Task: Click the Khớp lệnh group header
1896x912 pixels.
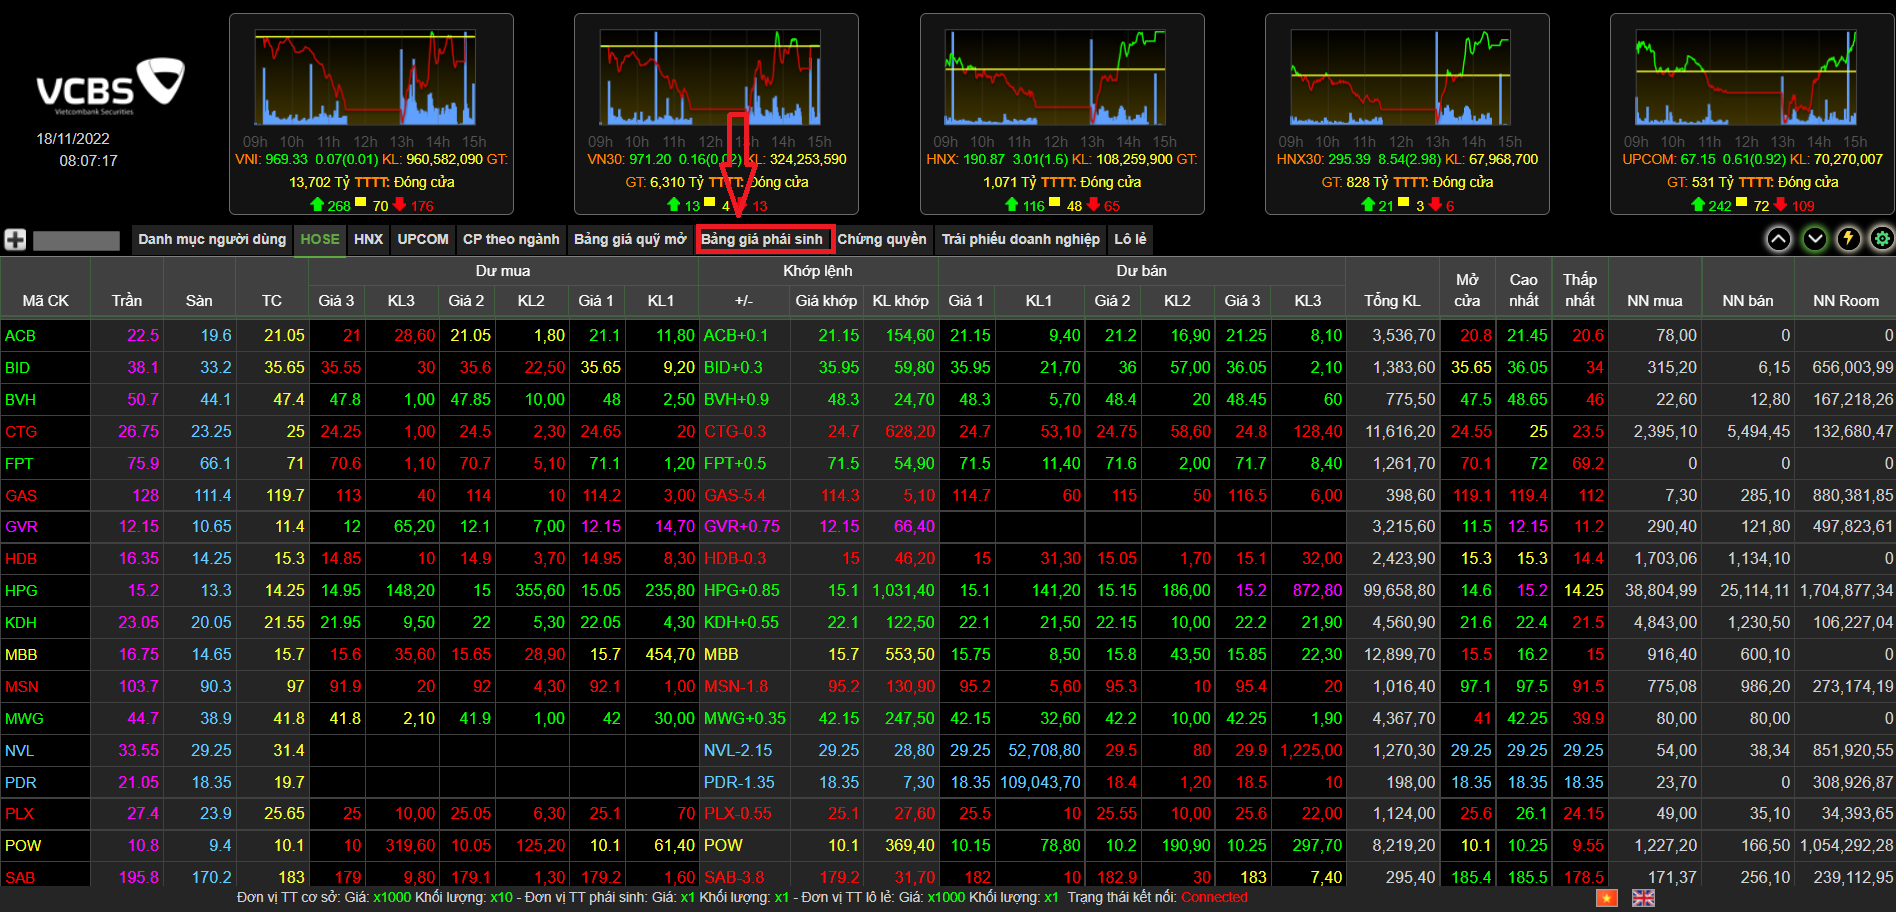Action: coord(818,271)
